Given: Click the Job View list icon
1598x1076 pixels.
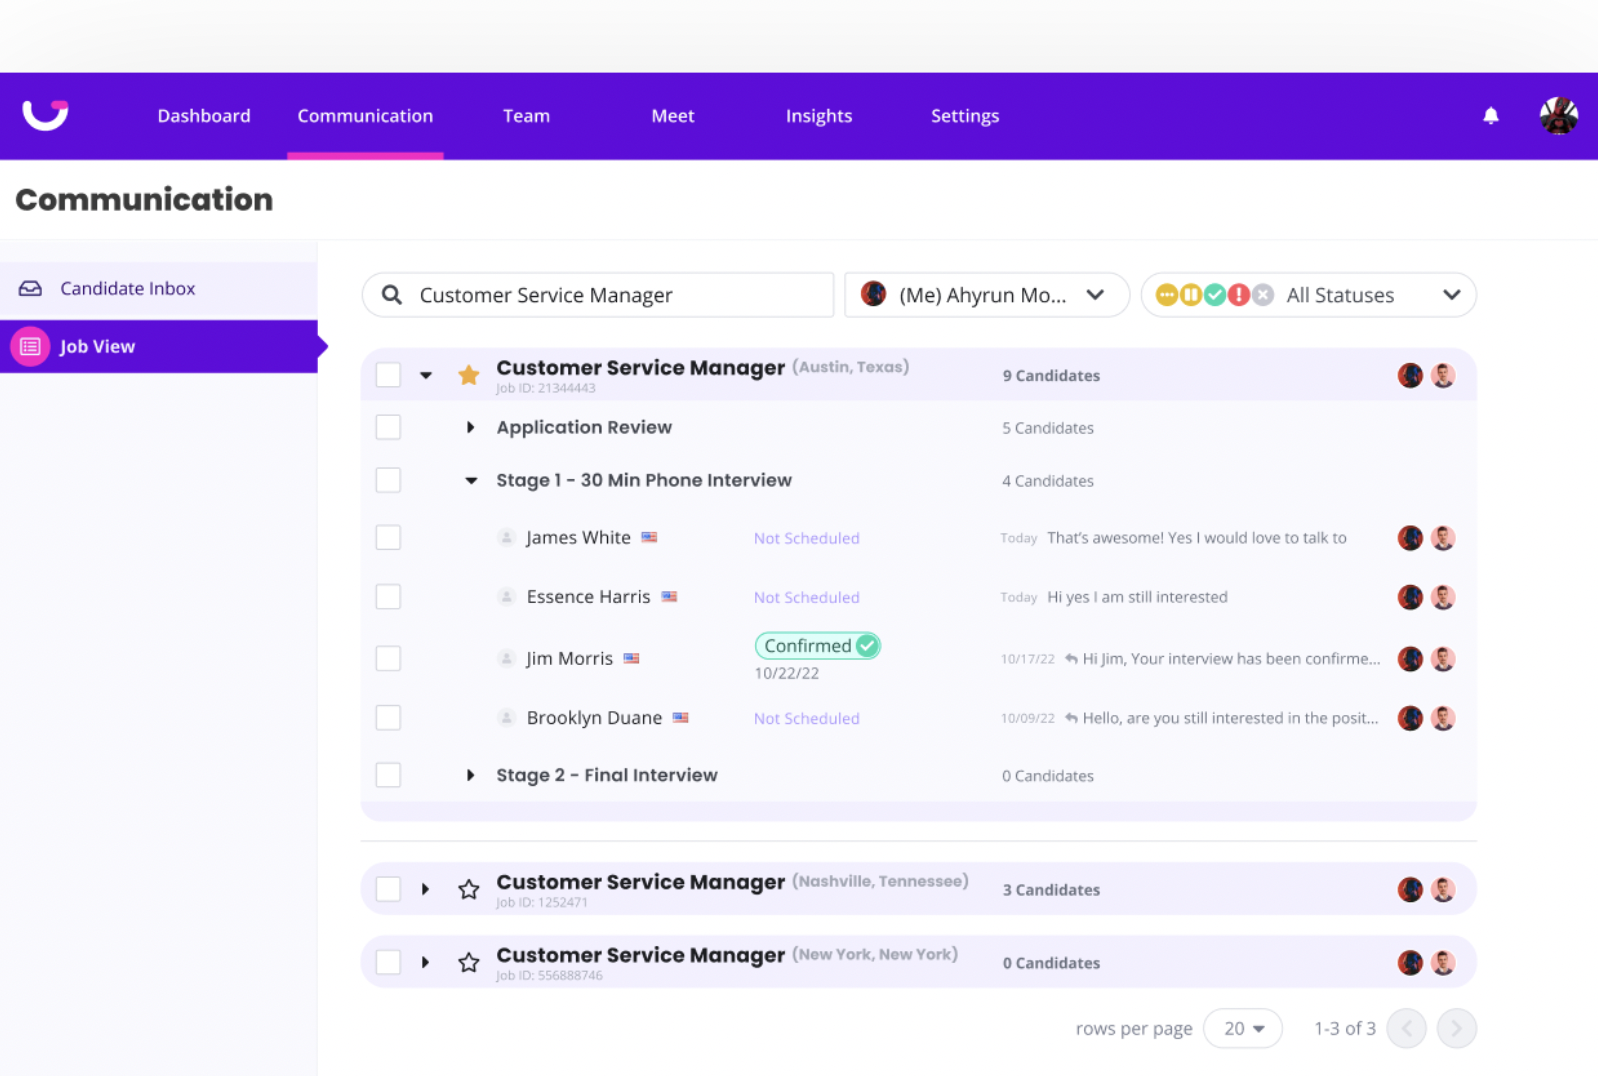Looking at the screenshot, I should click(x=30, y=346).
